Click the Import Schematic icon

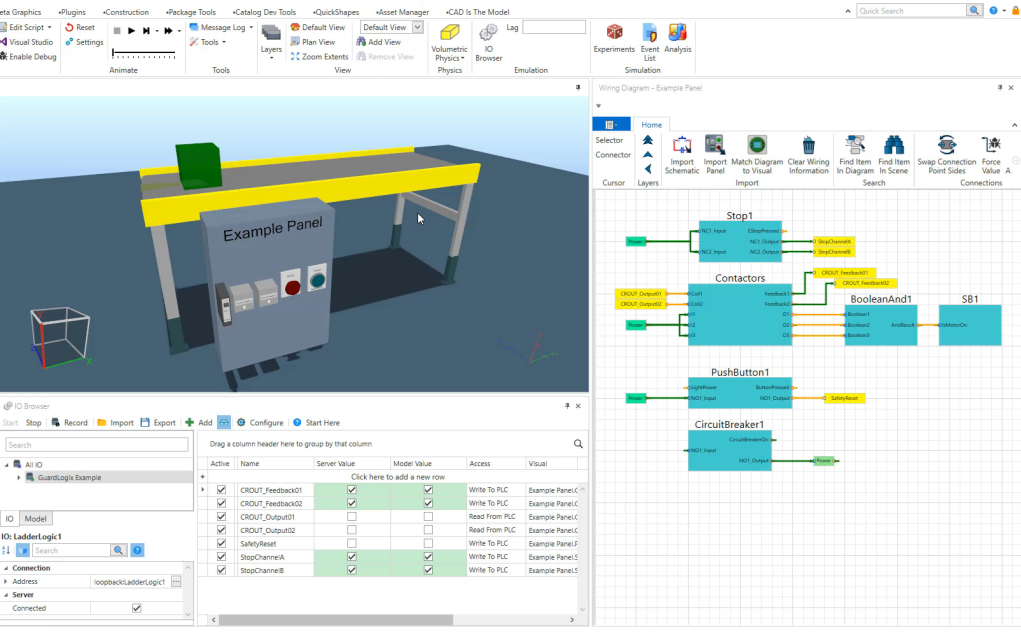(x=681, y=146)
